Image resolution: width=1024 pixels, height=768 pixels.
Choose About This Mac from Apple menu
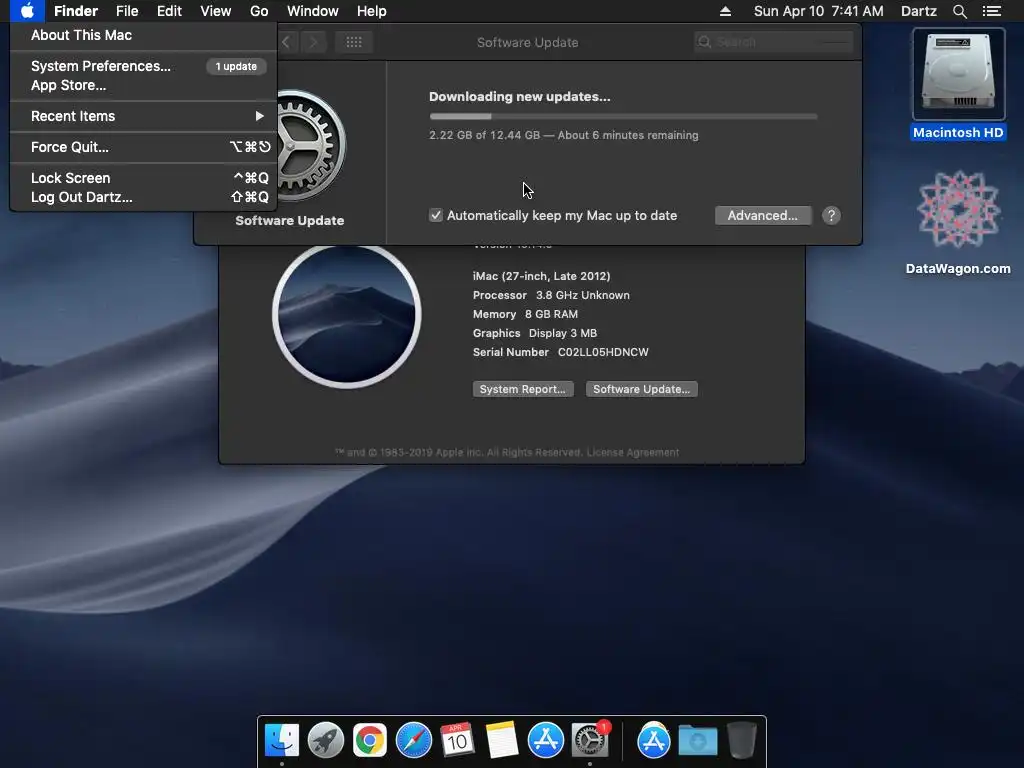click(144, 35)
